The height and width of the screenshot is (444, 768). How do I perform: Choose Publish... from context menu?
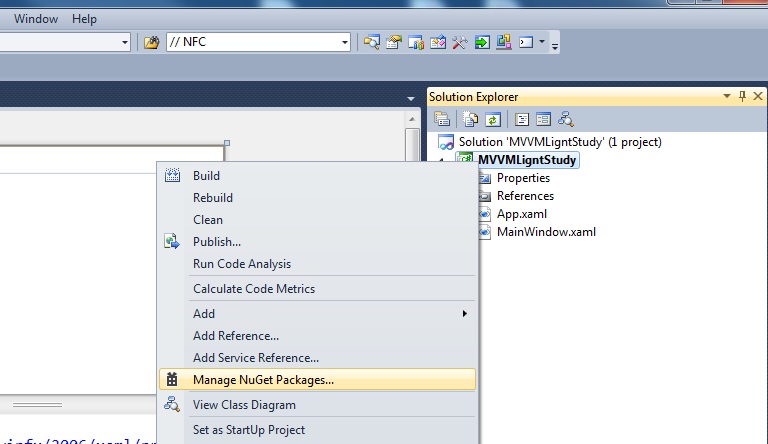coord(317,242)
